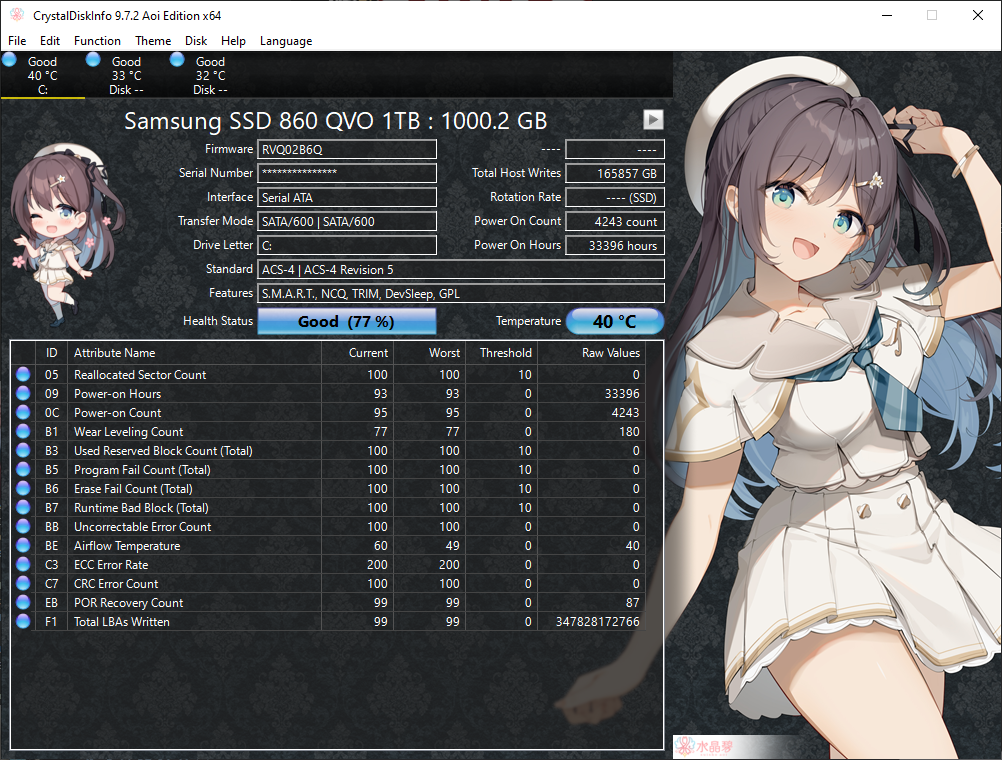
Task: Click status orb for POR Recovery Count
Action: coord(23,602)
